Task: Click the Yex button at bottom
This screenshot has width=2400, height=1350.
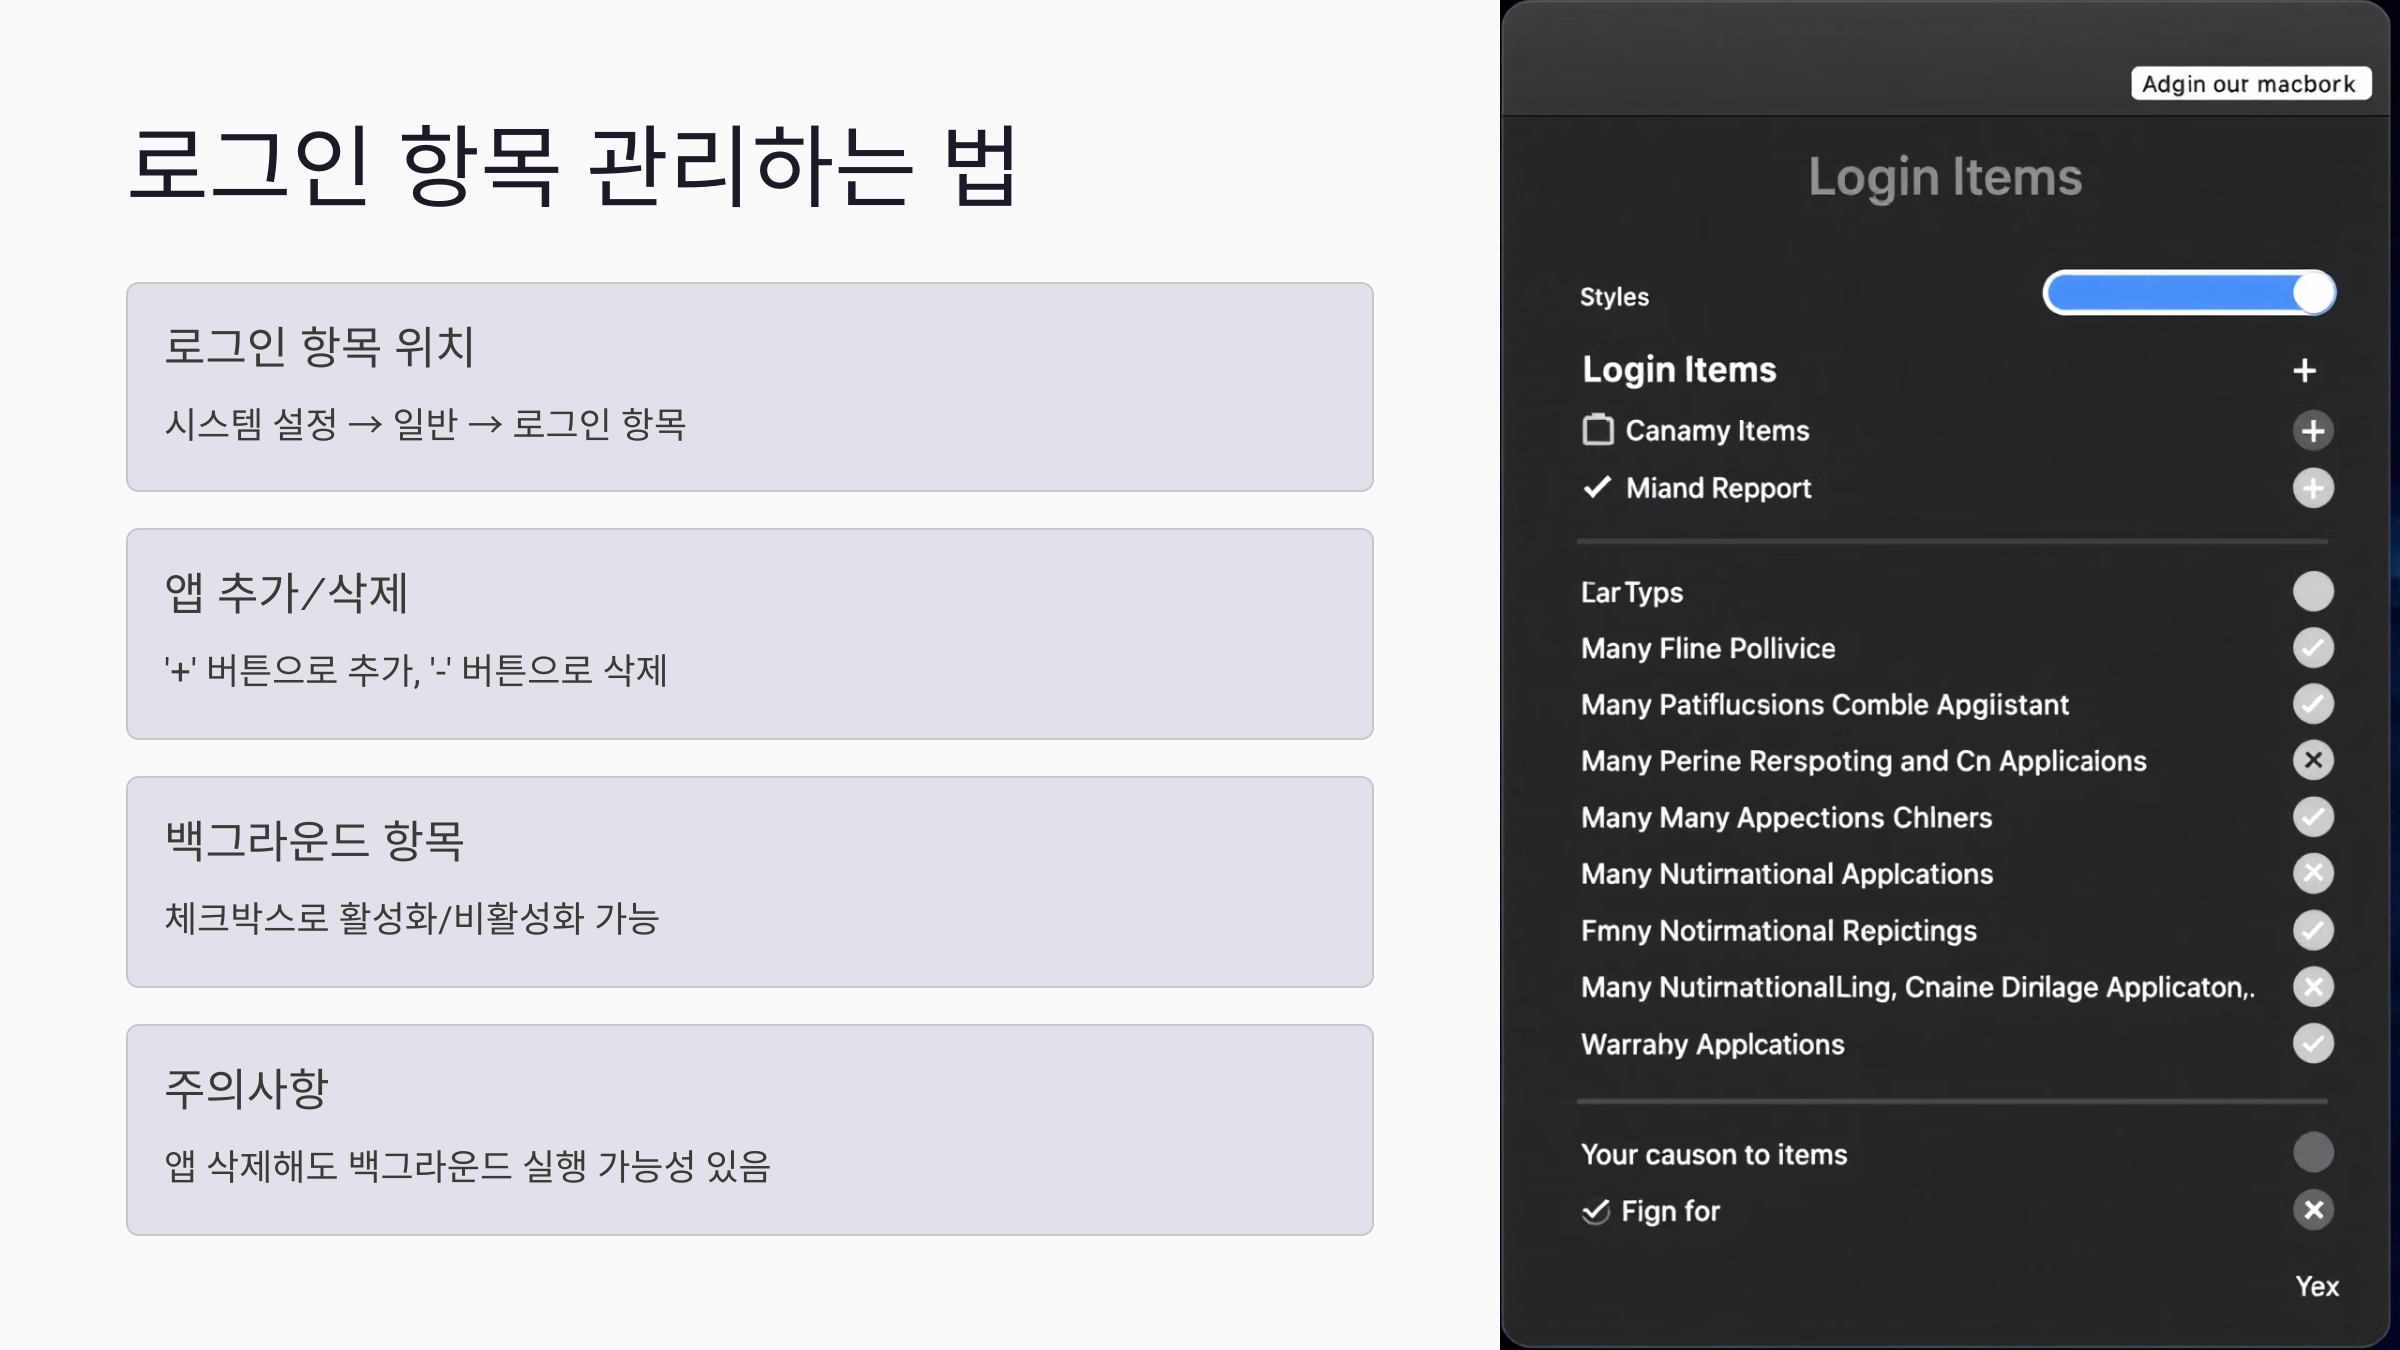Action: click(2316, 1287)
